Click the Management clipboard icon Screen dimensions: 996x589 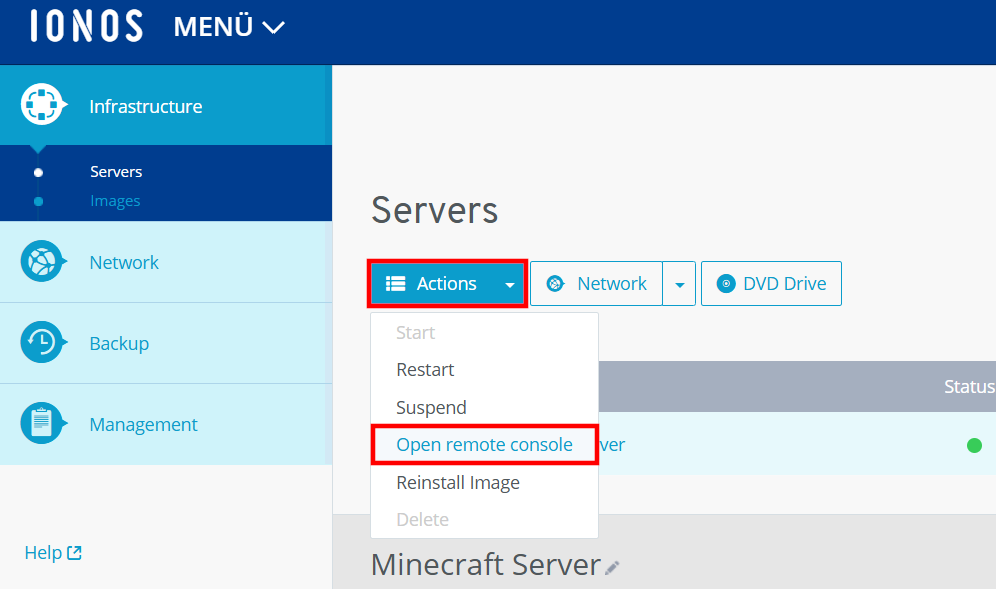tap(42, 424)
